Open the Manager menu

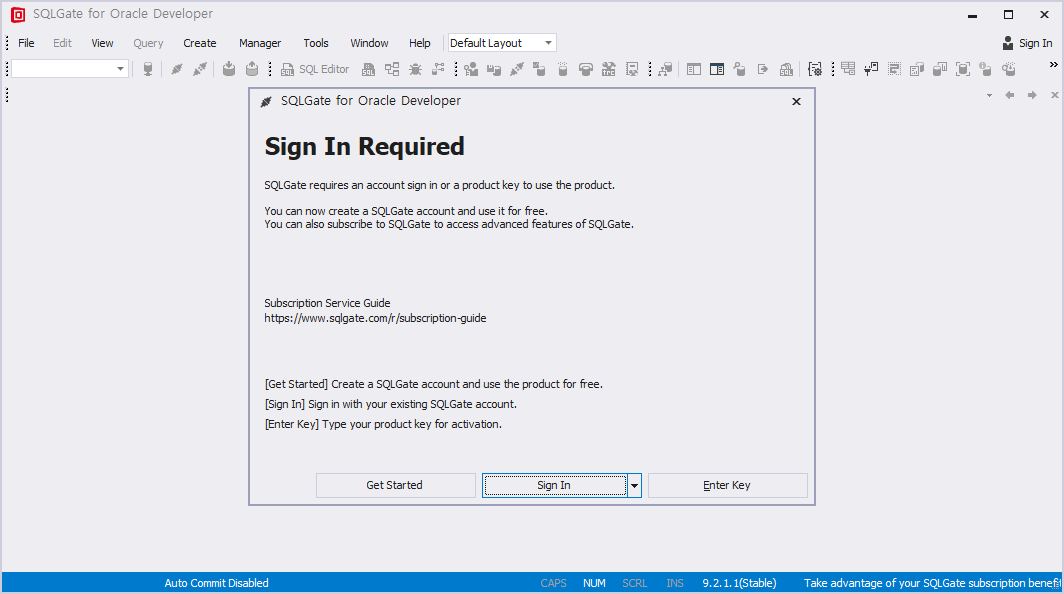(260, 43)
